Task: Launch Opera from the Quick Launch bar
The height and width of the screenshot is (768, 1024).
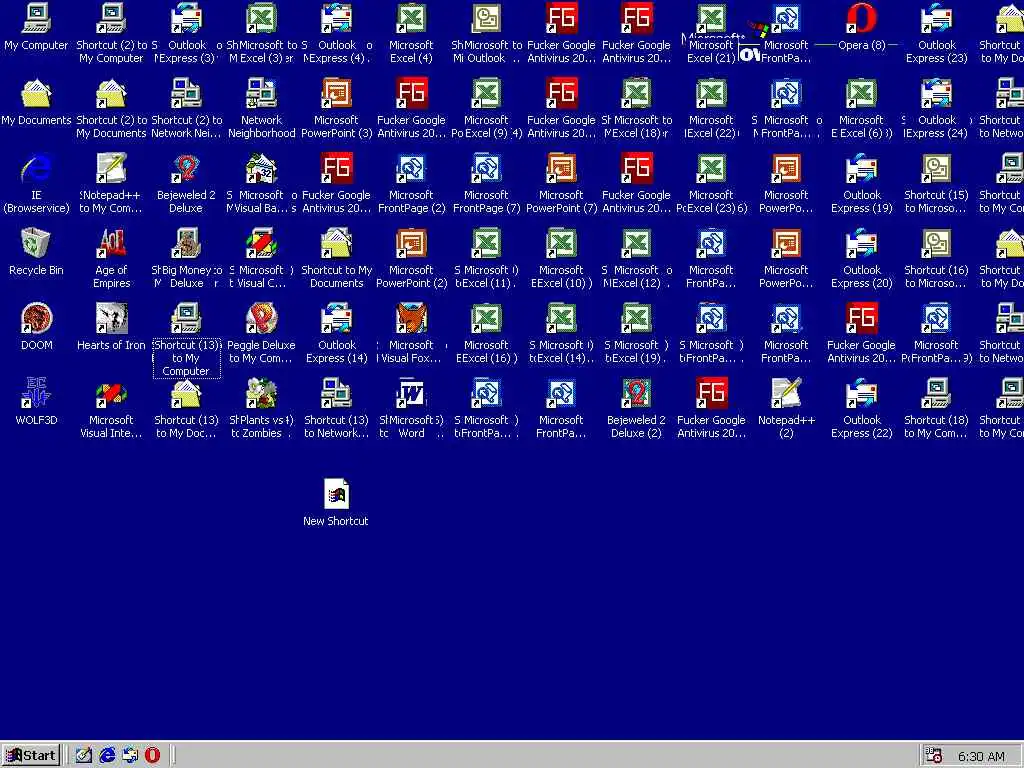Action: (152, 756)
